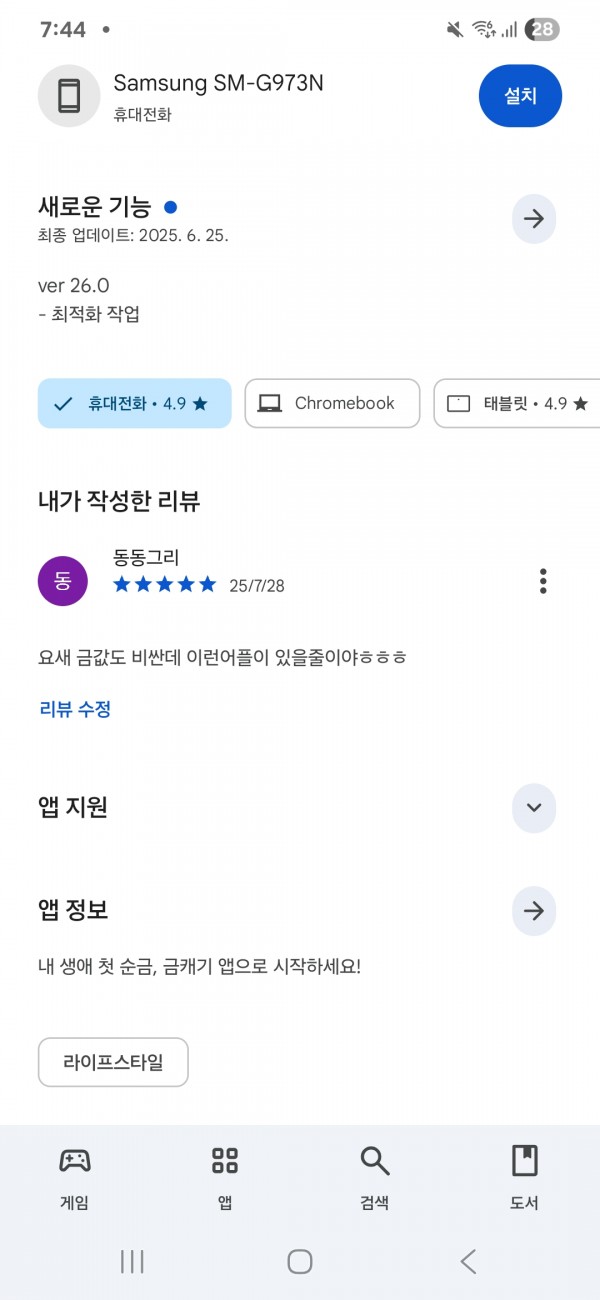Switch to the 게임 tab
The image size is (600, 1300).
pos(75,1177)
